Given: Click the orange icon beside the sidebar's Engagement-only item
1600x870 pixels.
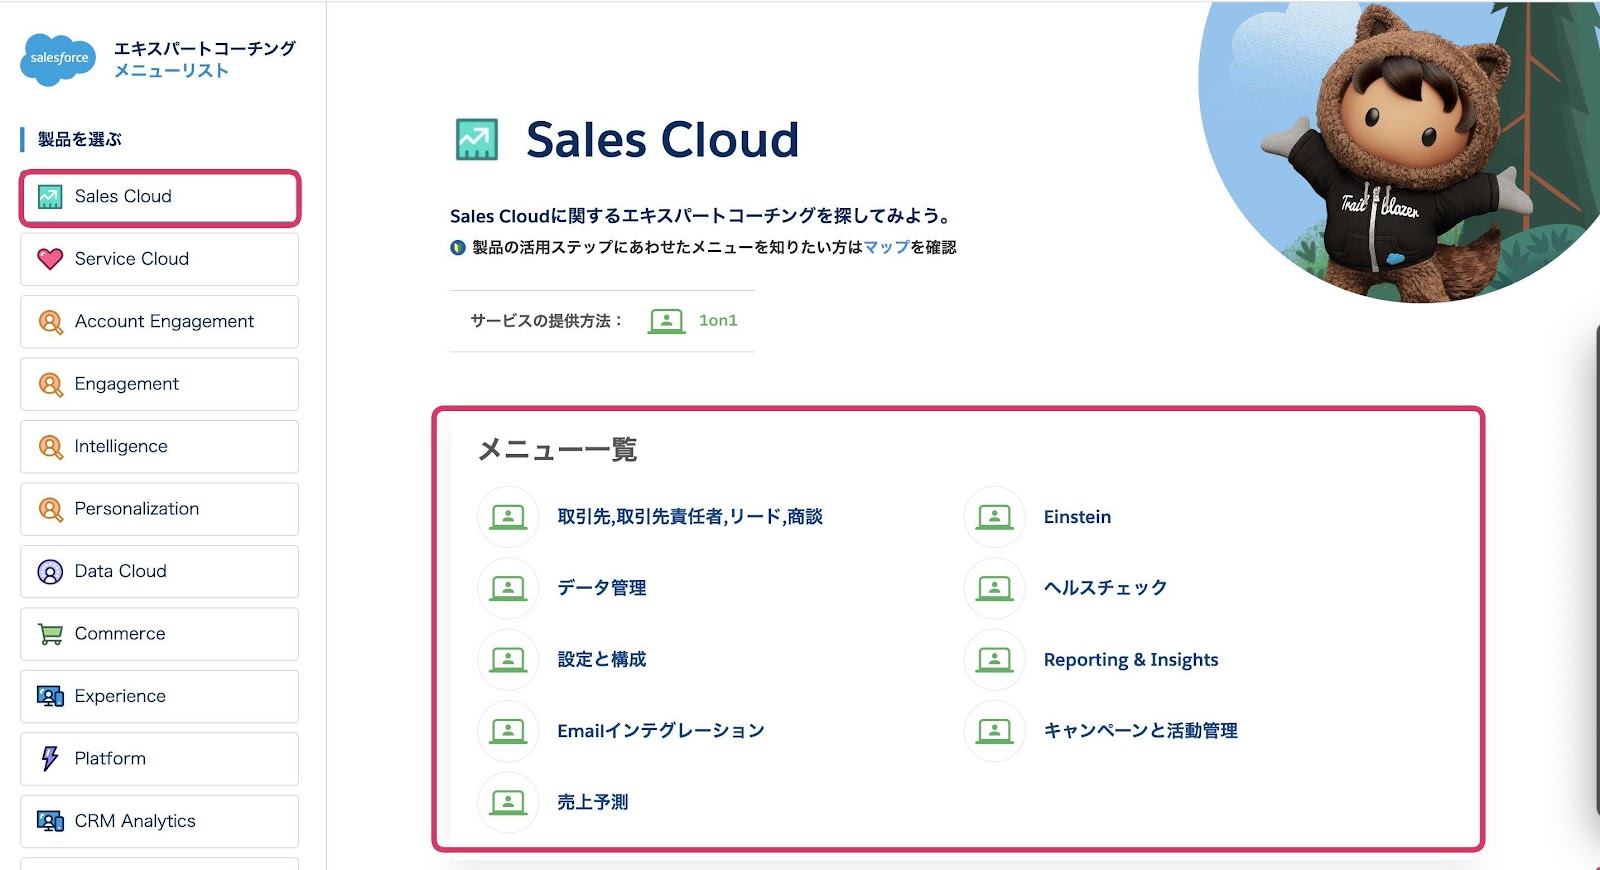Looking at the screenshot, I should pyautogui.click(x=50, y=384).
